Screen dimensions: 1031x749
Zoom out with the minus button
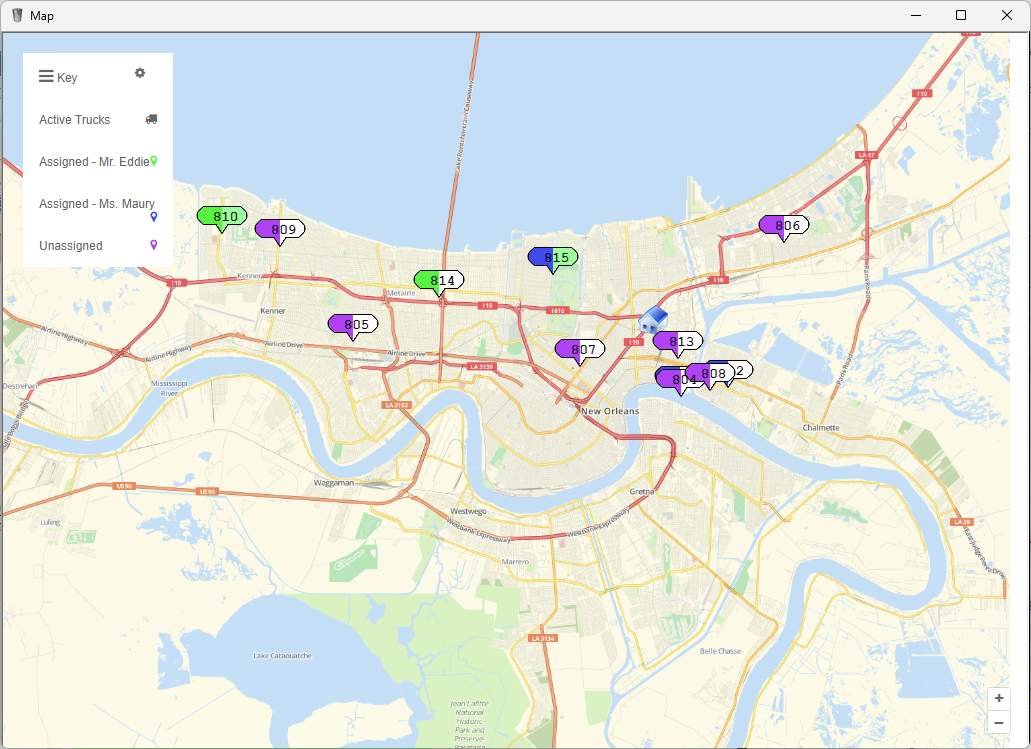coord(998,722)
